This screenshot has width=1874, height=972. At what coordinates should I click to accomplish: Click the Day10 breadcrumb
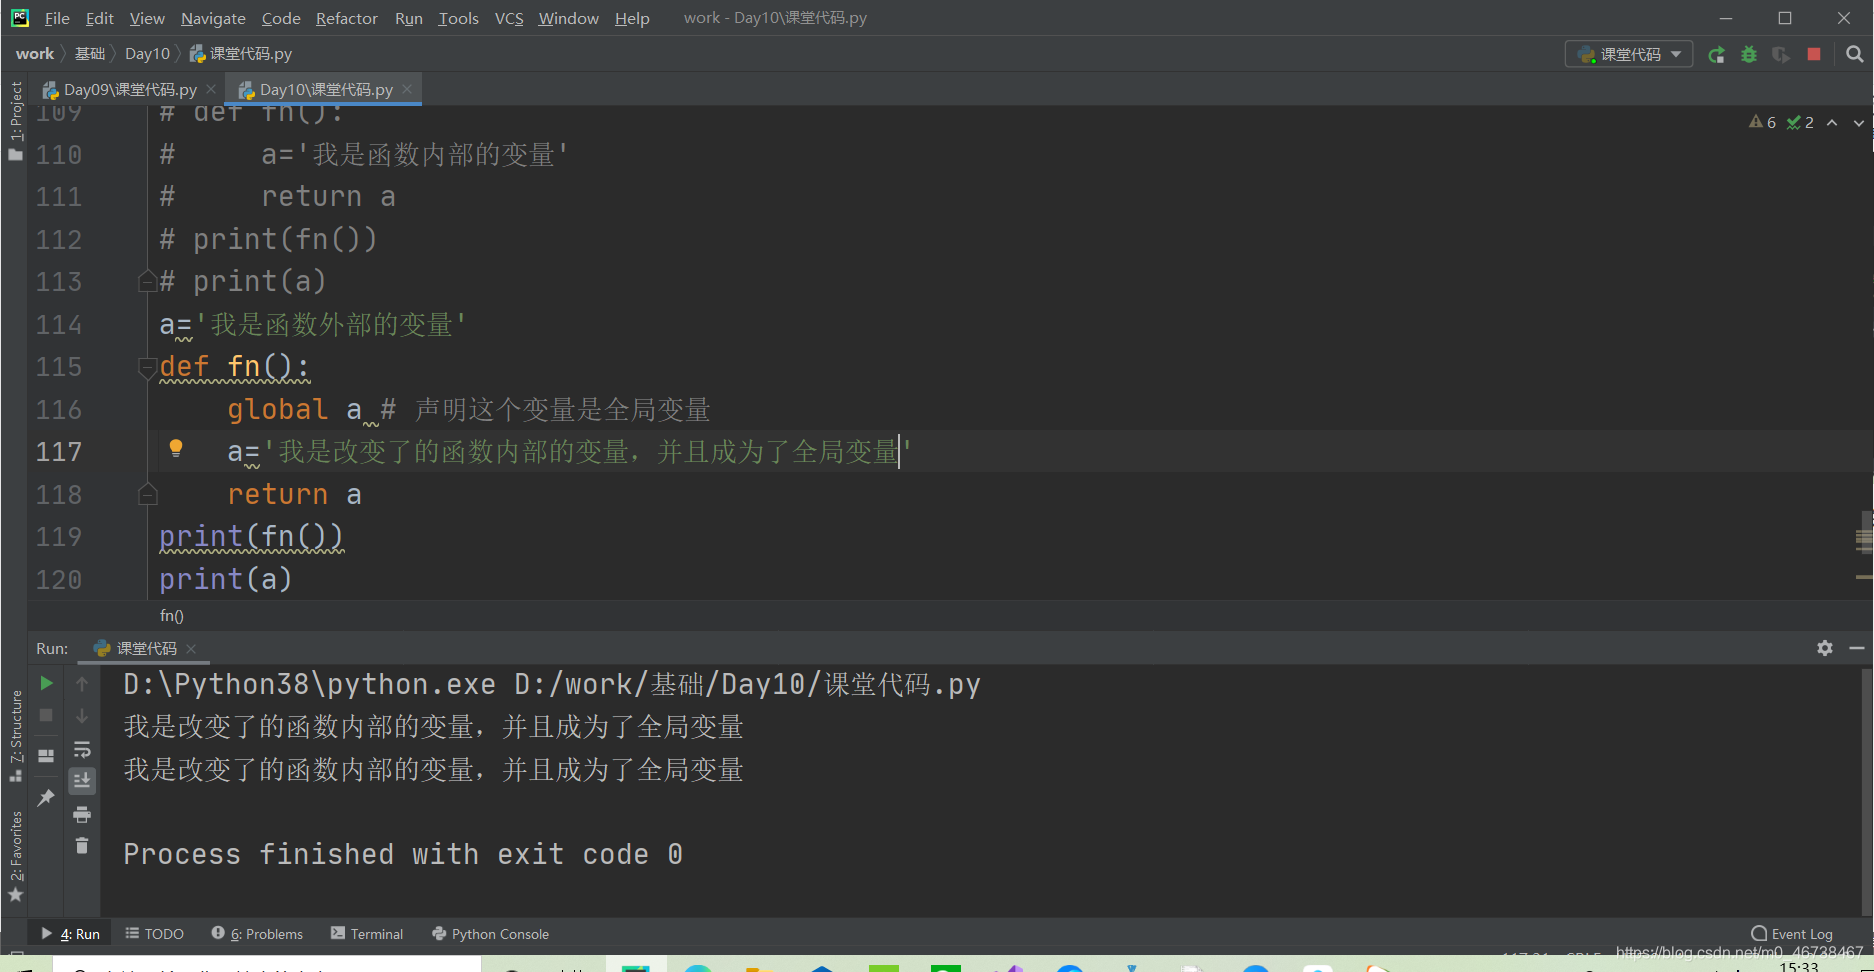[147, 54]
